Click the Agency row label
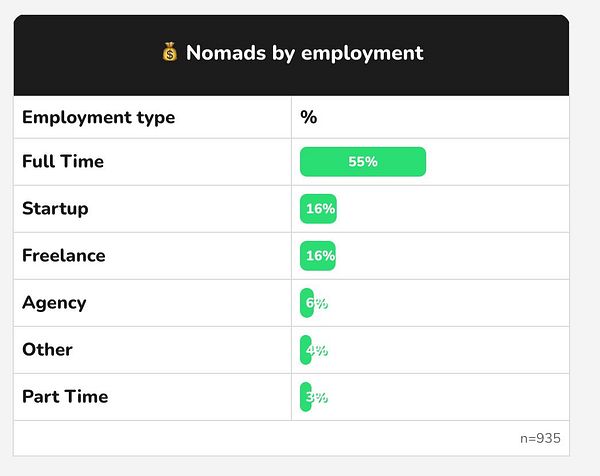Image resolution: width=600 pixels, height=476 pixels. 54,303
